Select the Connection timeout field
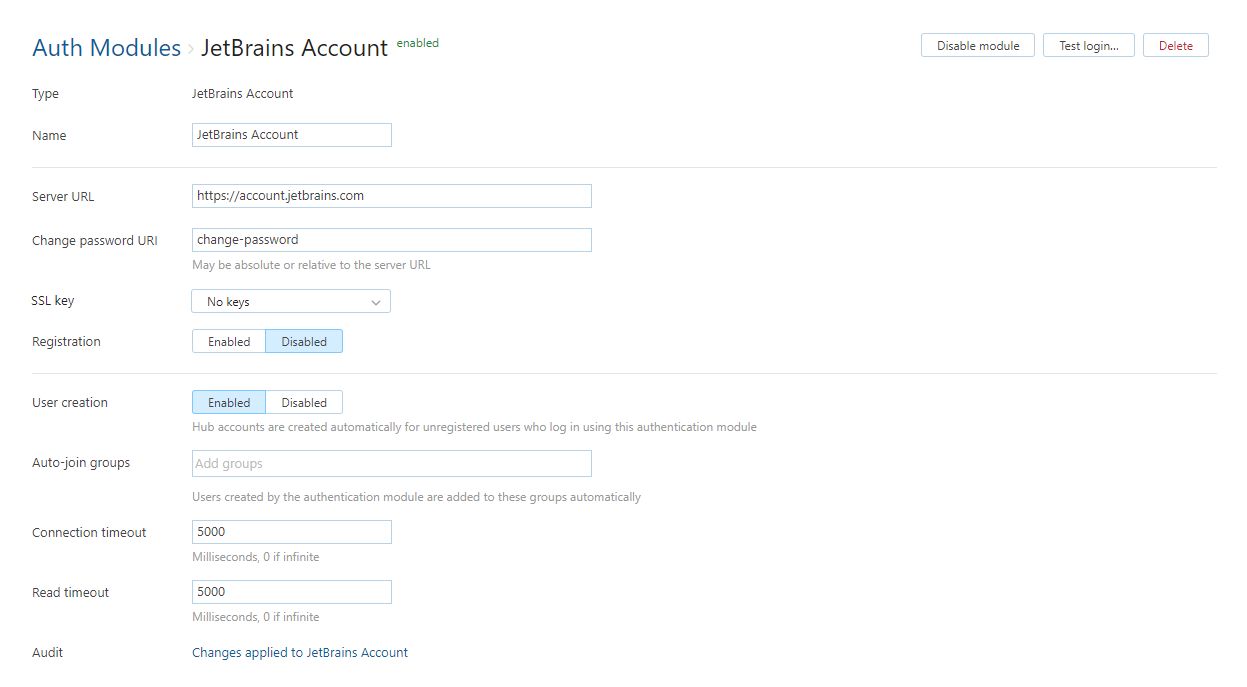This screenshot has height=687, width=1247. (291, 532)
